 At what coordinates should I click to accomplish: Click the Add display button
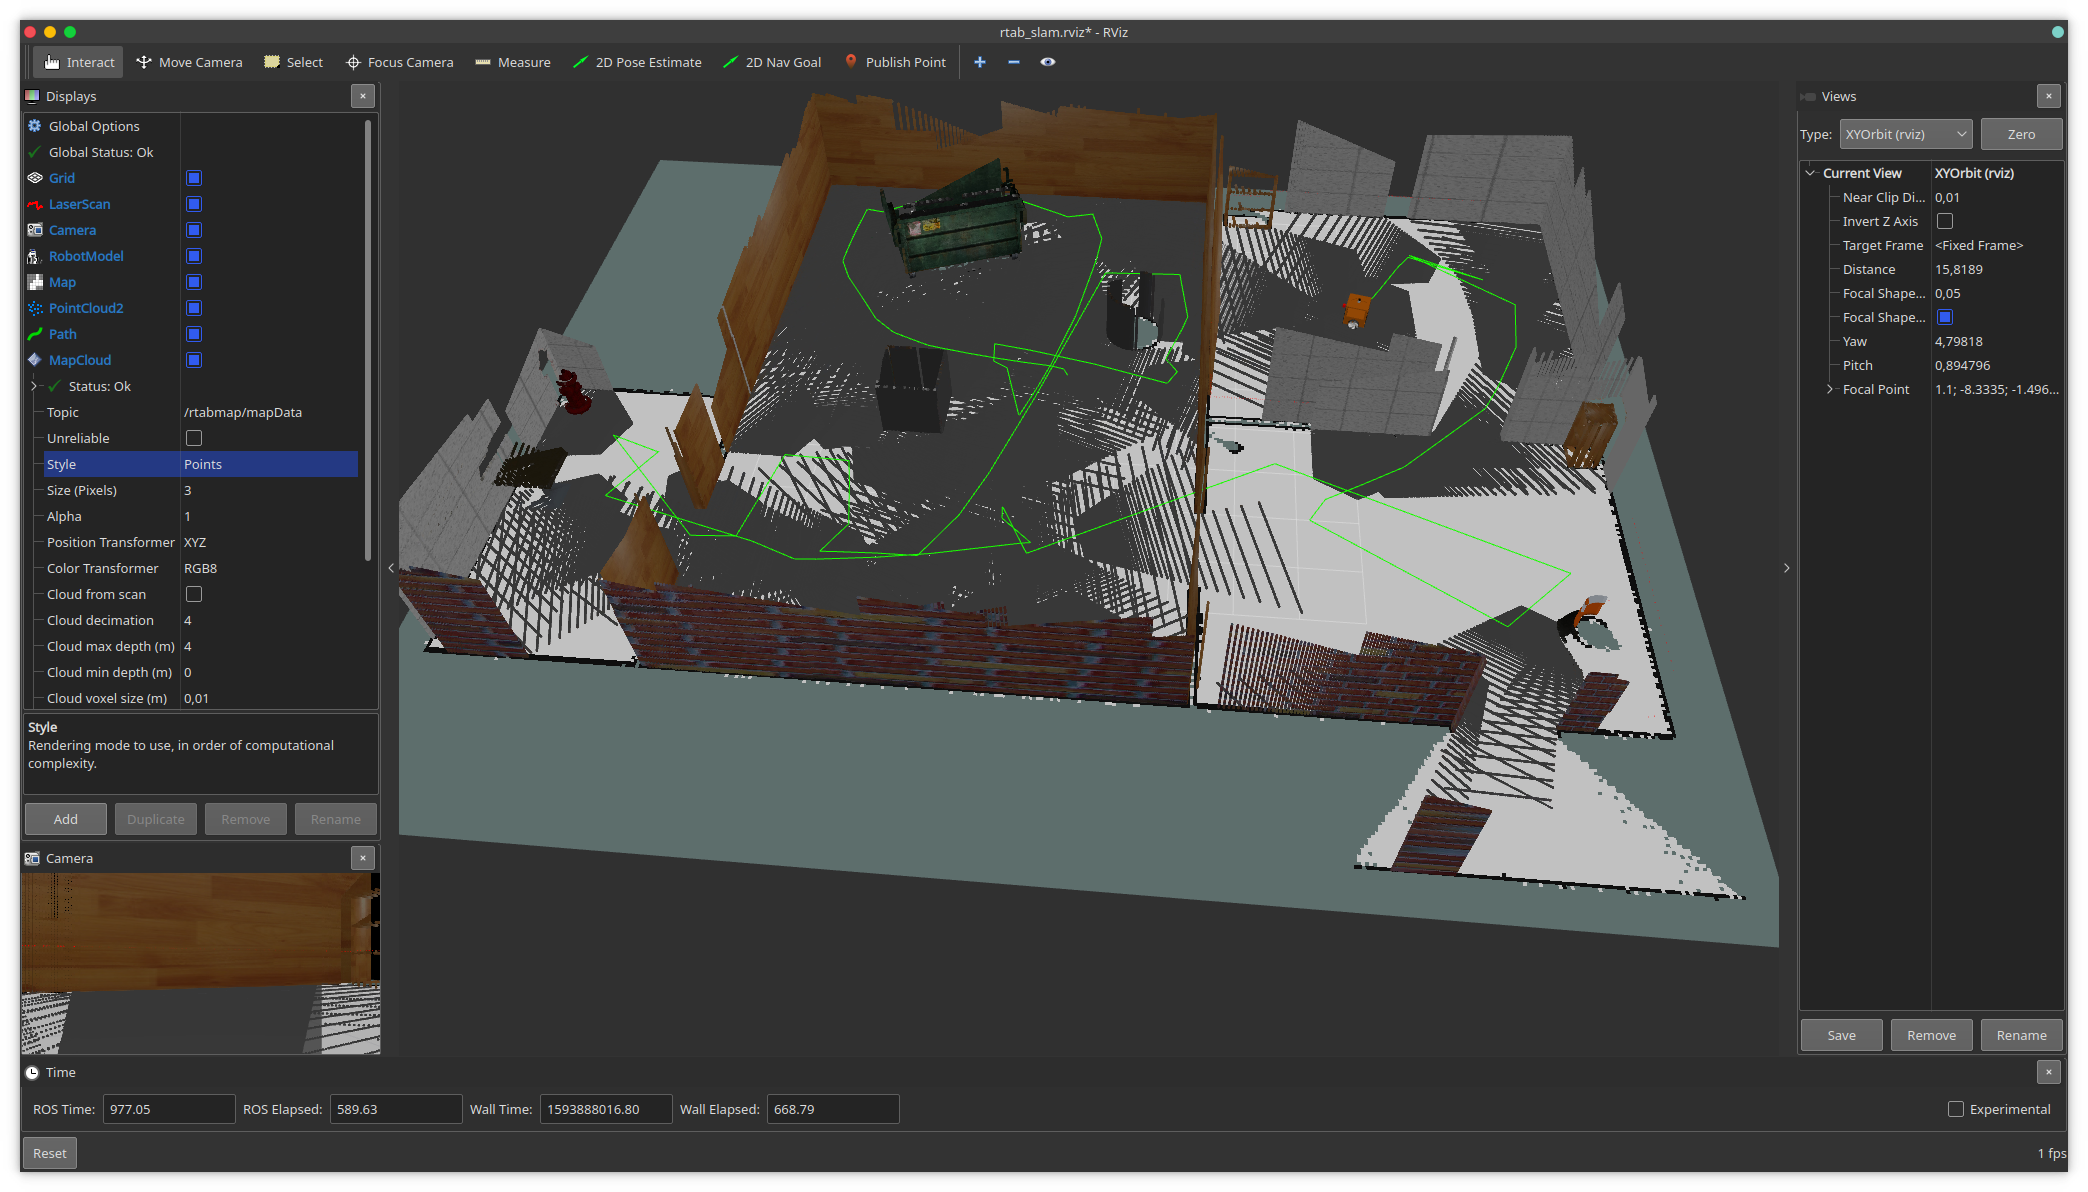coord(65,819)
